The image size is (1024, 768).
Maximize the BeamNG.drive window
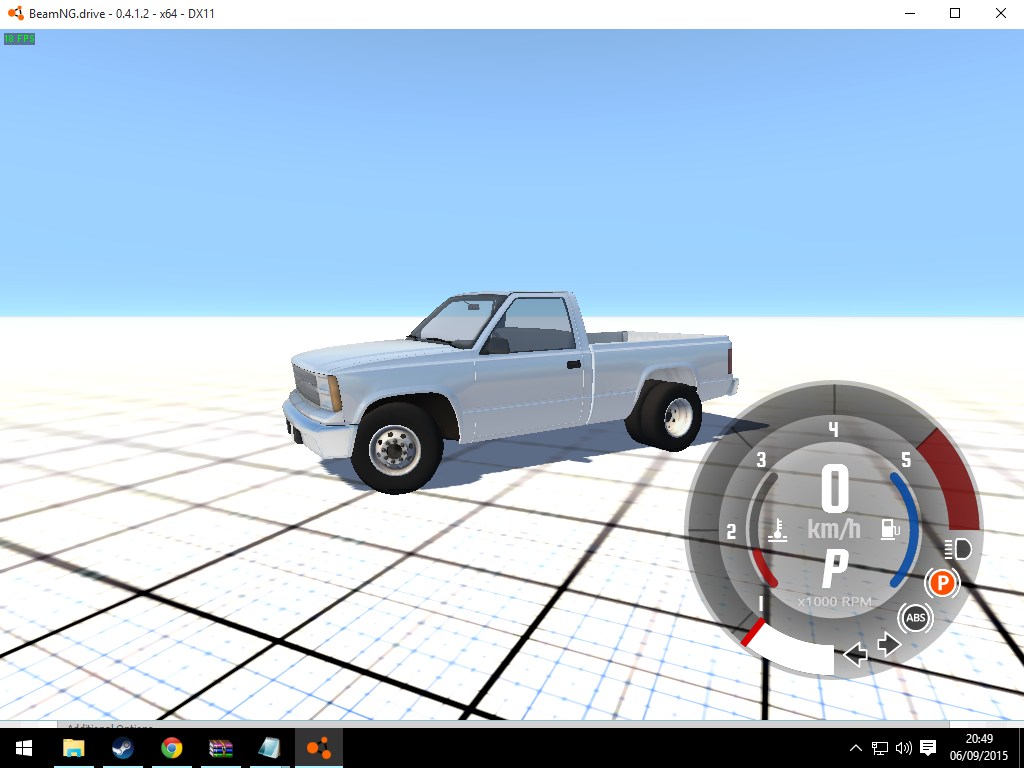coord(955,13)
